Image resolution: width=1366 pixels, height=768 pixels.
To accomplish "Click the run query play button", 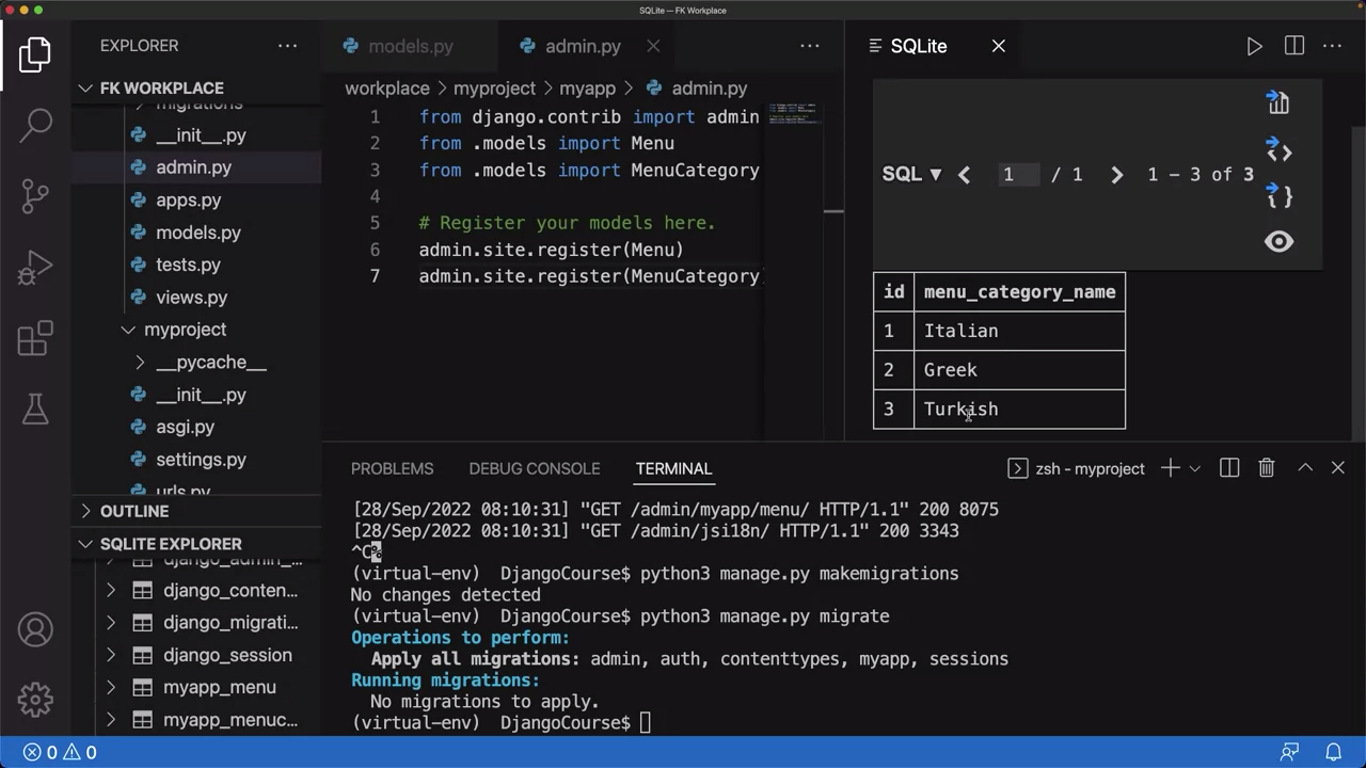I will point(1254,46).
